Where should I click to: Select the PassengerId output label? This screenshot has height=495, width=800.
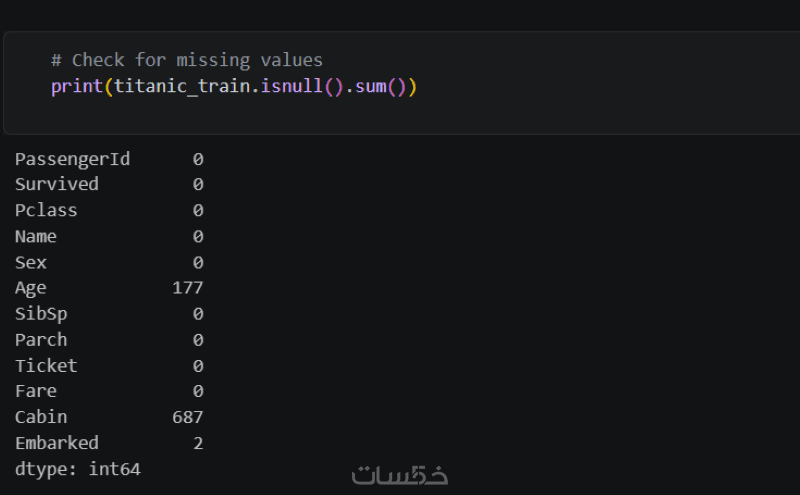[x=72, y=159]
